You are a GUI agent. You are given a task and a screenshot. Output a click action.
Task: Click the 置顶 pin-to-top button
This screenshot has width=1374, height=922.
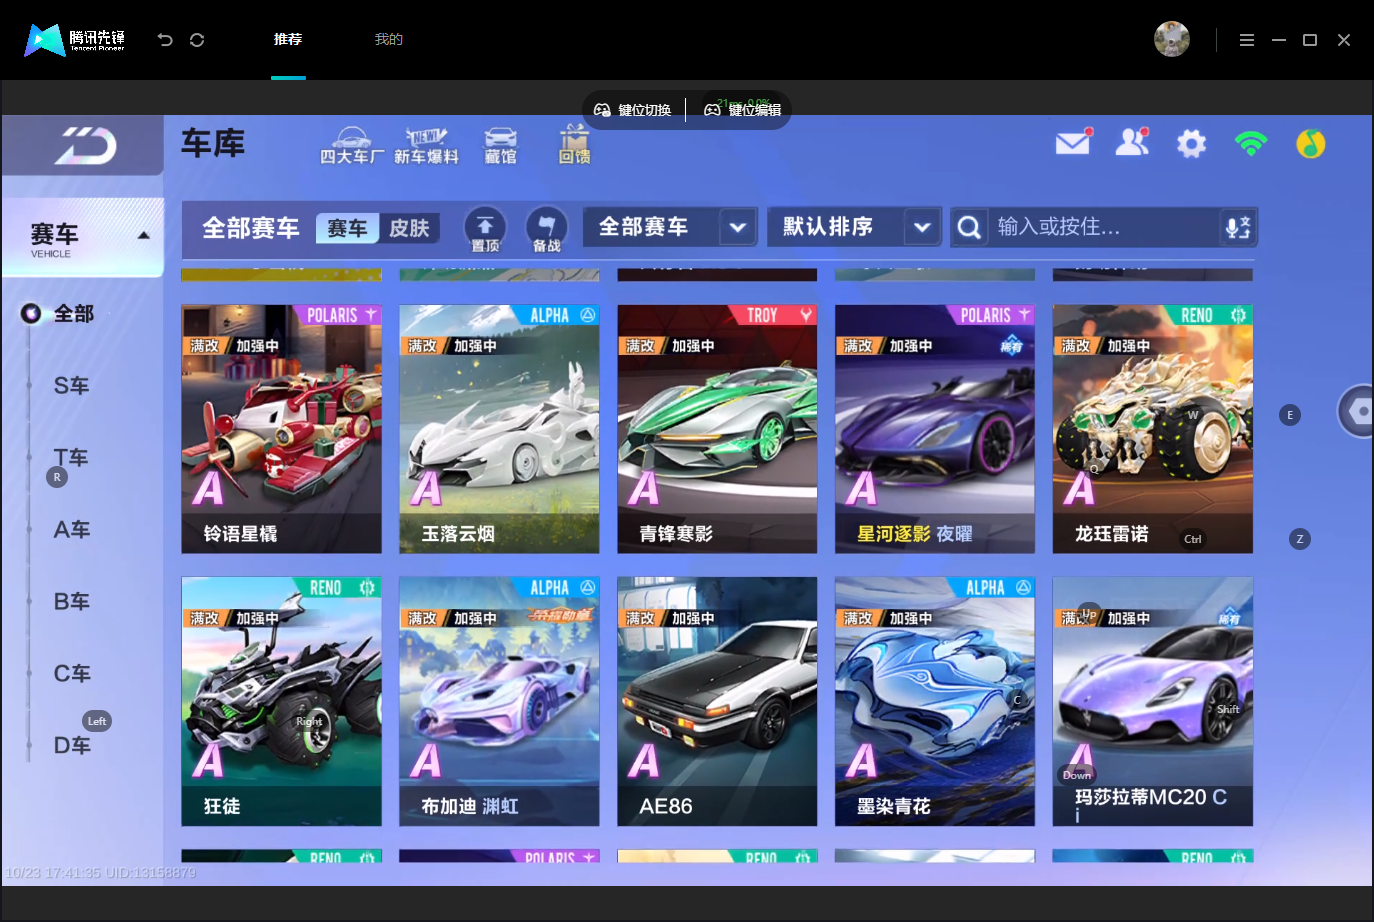(485, 229)
